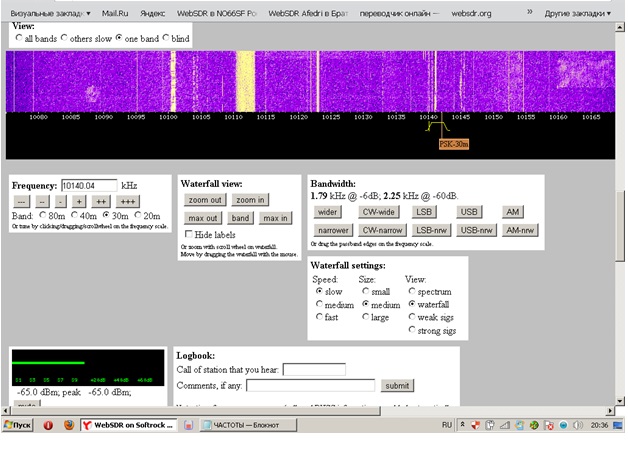Enable the Hide labels checkbox

pyautogui.click(x=189, y=234)
